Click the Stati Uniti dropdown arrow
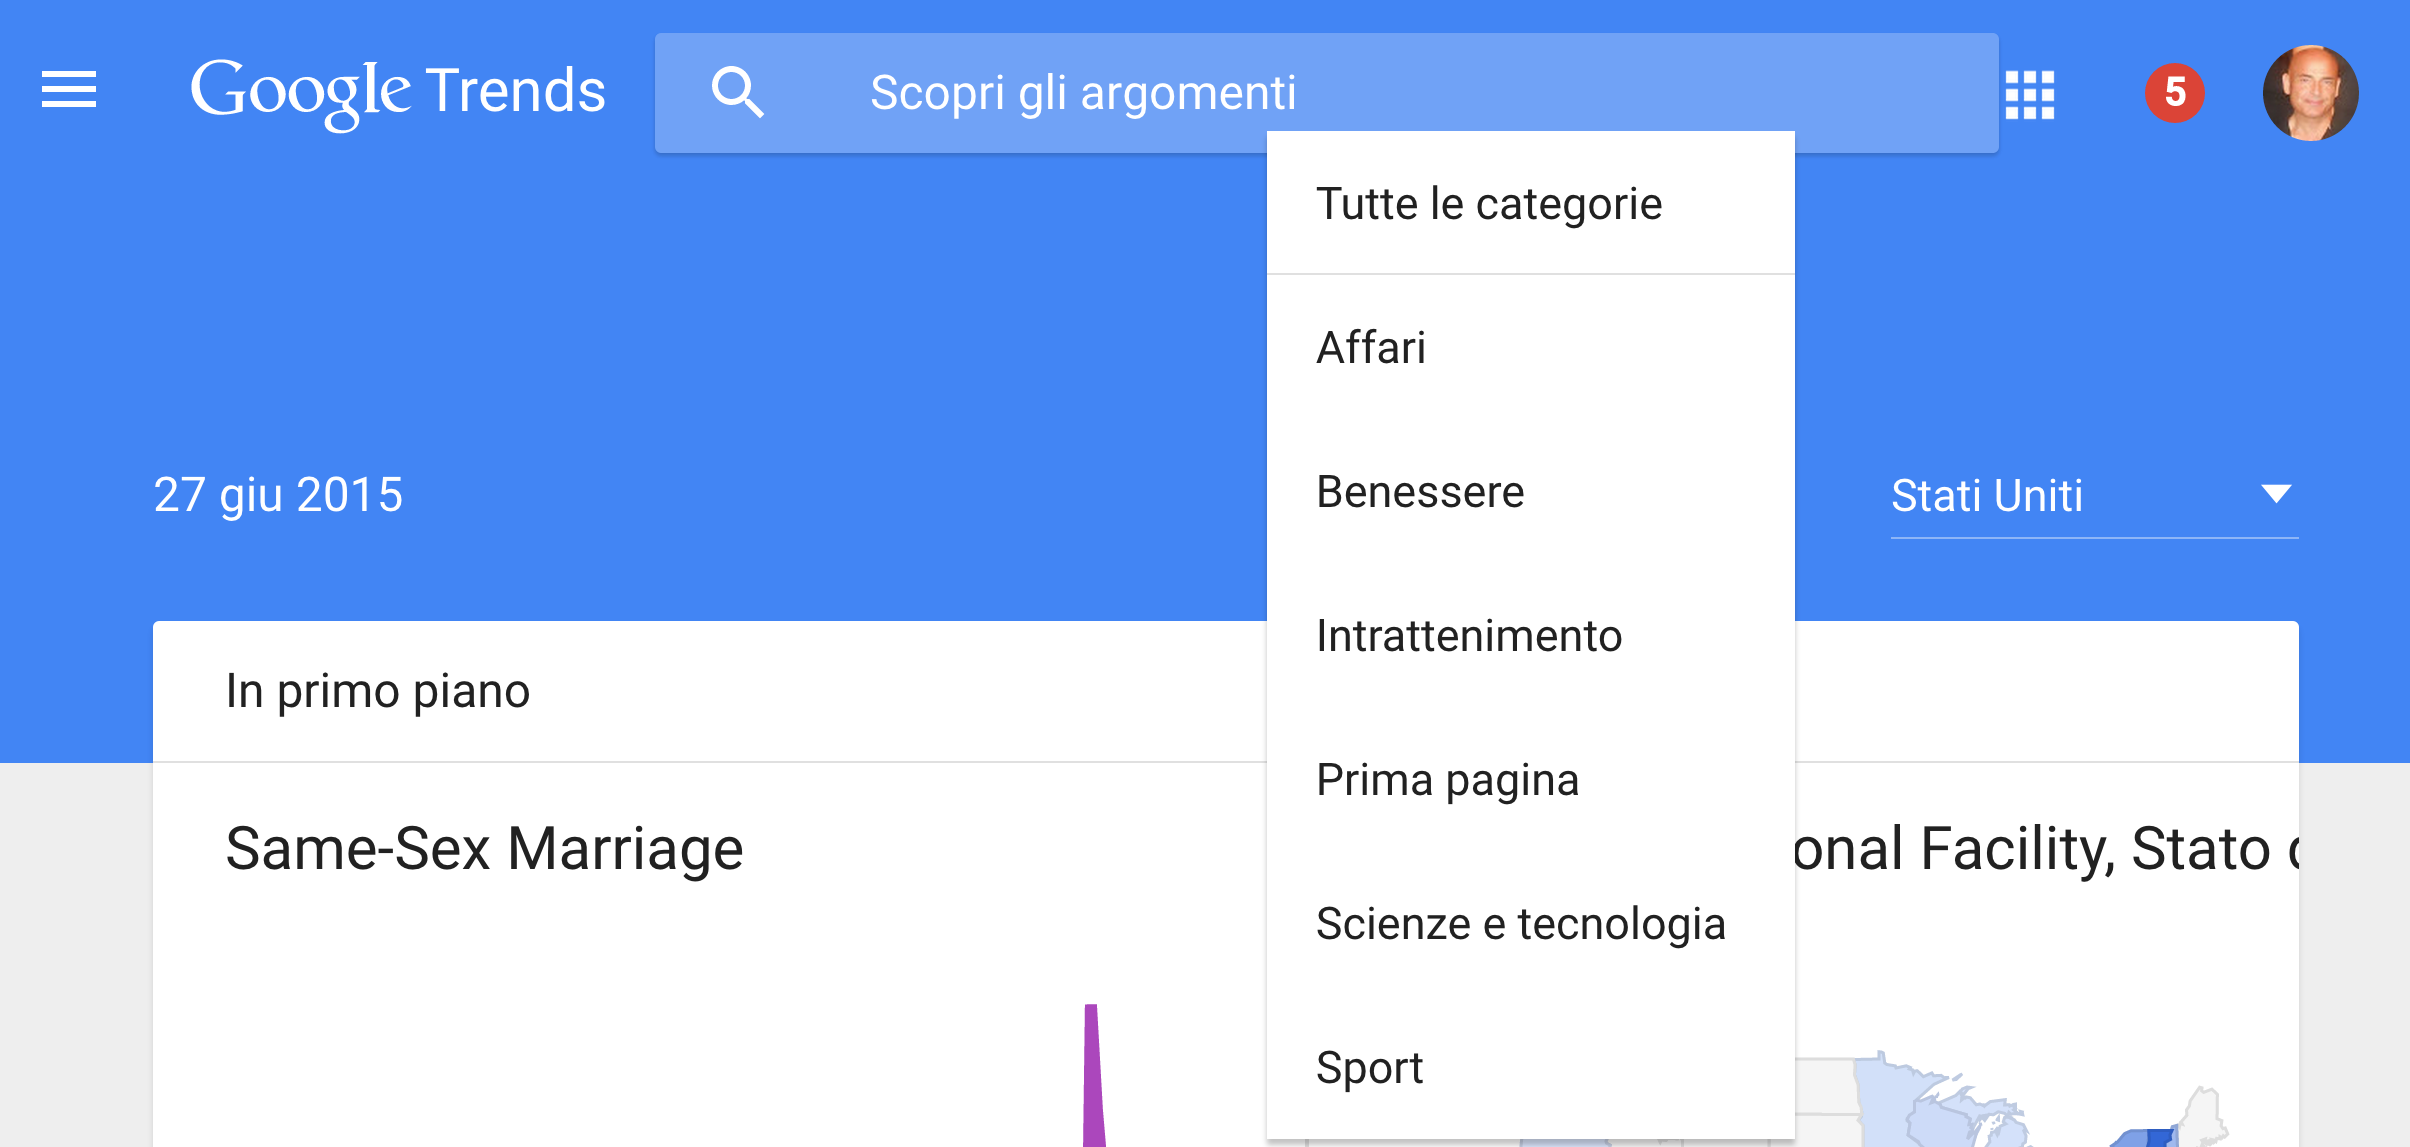 tap(2276, 494)
